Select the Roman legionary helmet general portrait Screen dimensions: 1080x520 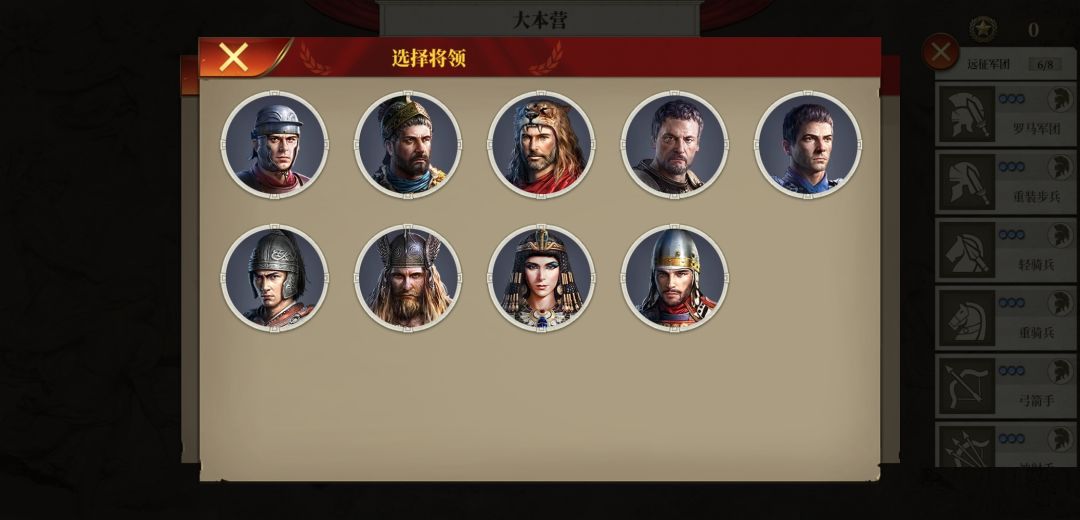[x=275, y=145]
